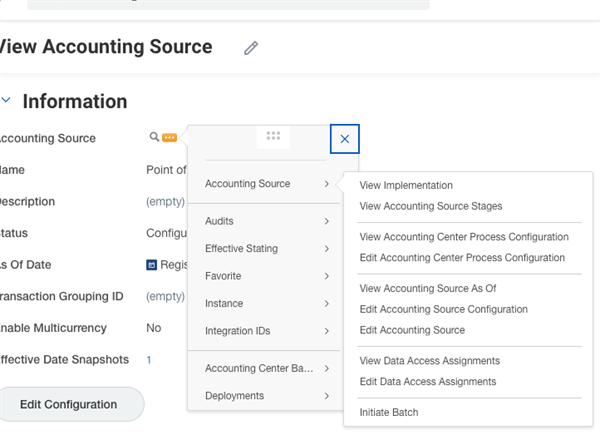Select Accounting Center Ba... menu entry
This screenshot has height=440, width=600.
[259, 368]
